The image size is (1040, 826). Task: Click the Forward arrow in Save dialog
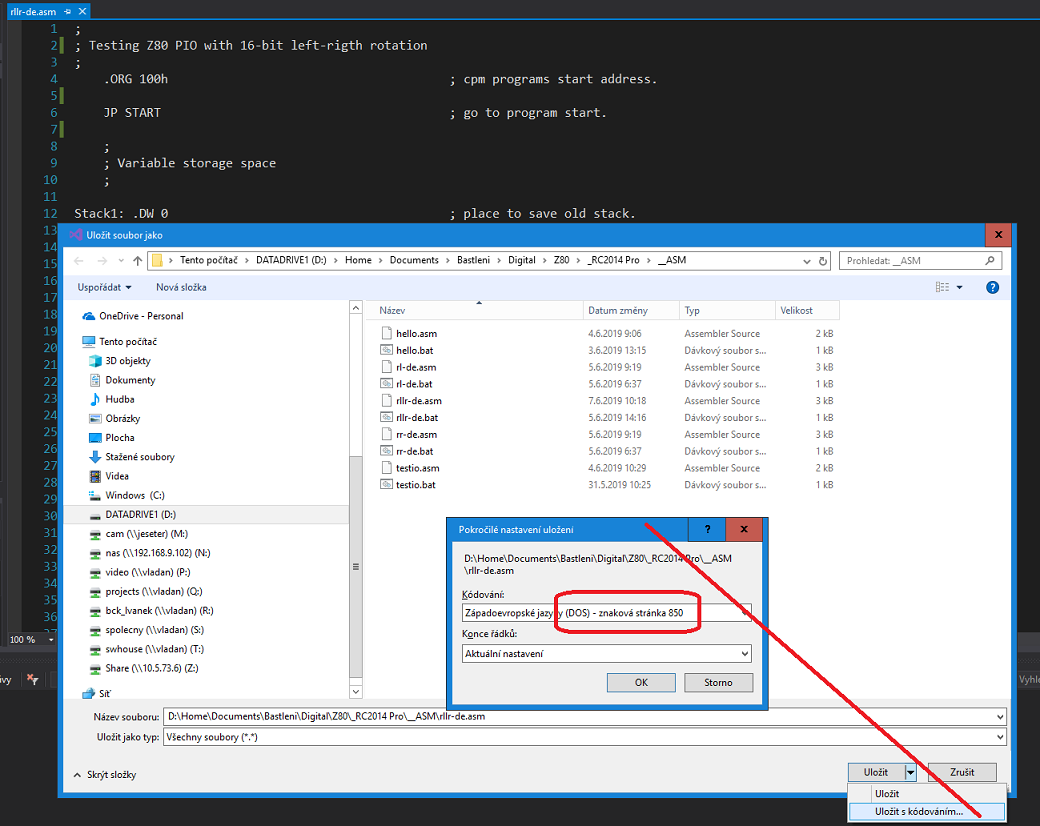pyautogui.click(x=101, y=261)
